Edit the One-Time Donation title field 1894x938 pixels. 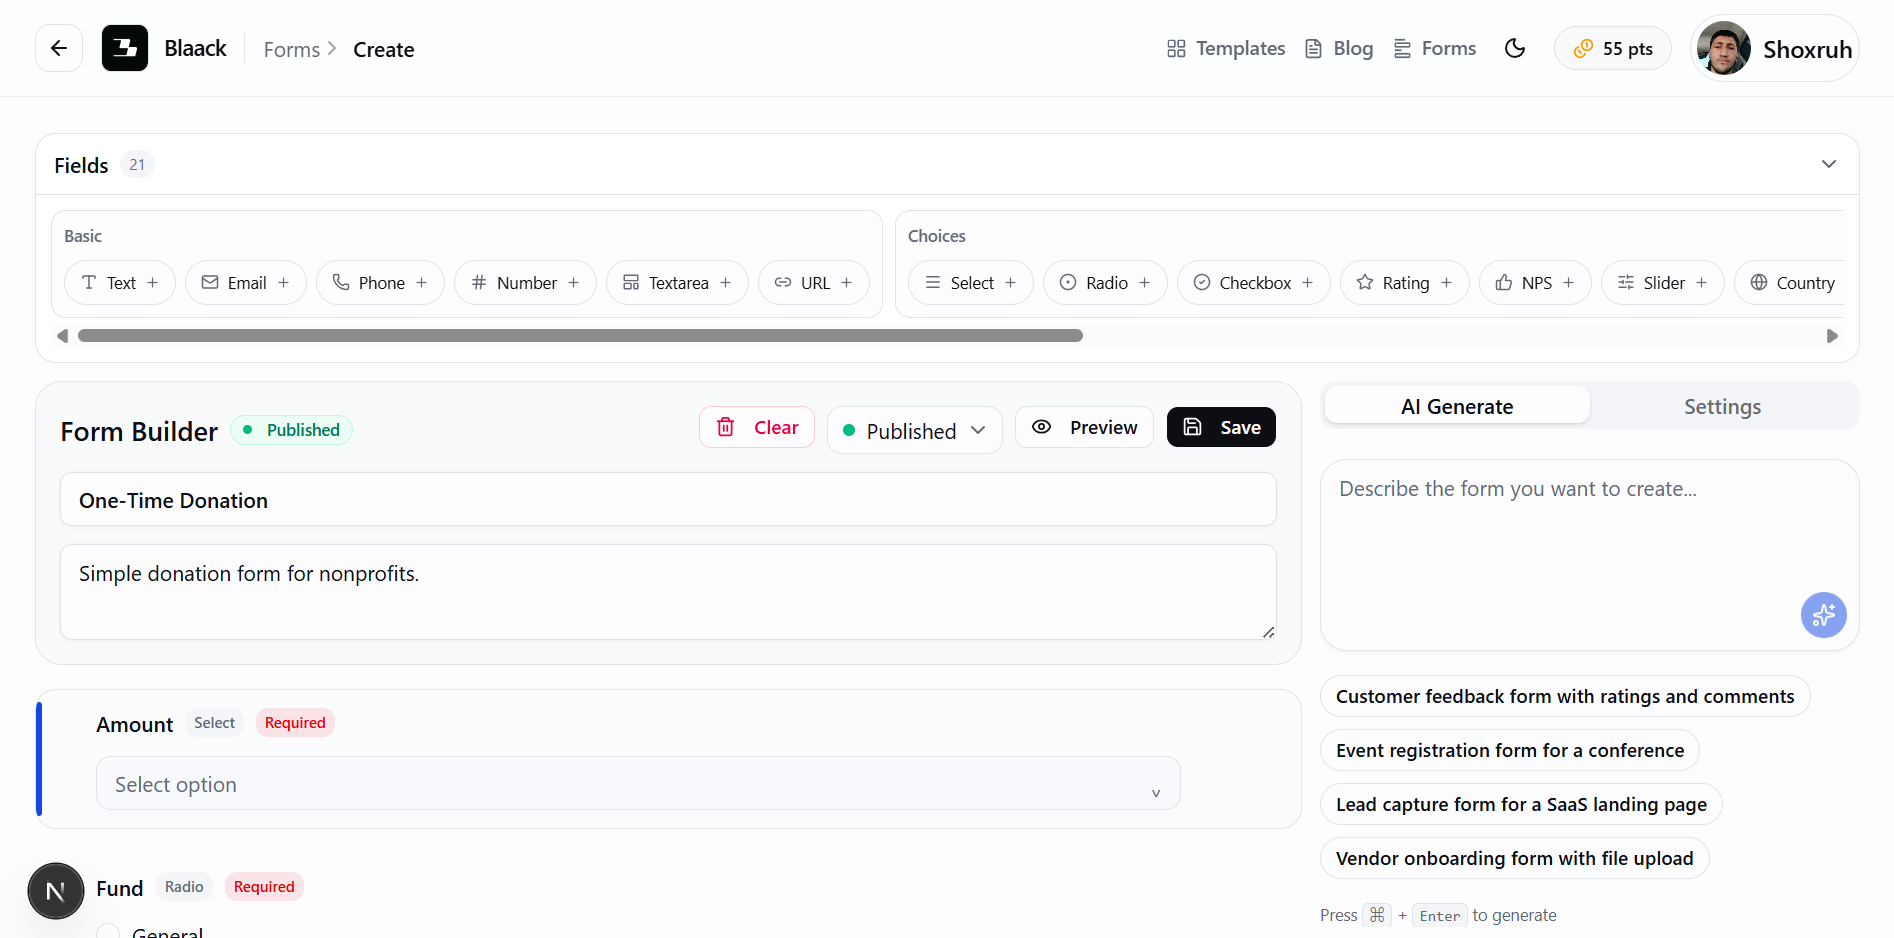(668, 500)
